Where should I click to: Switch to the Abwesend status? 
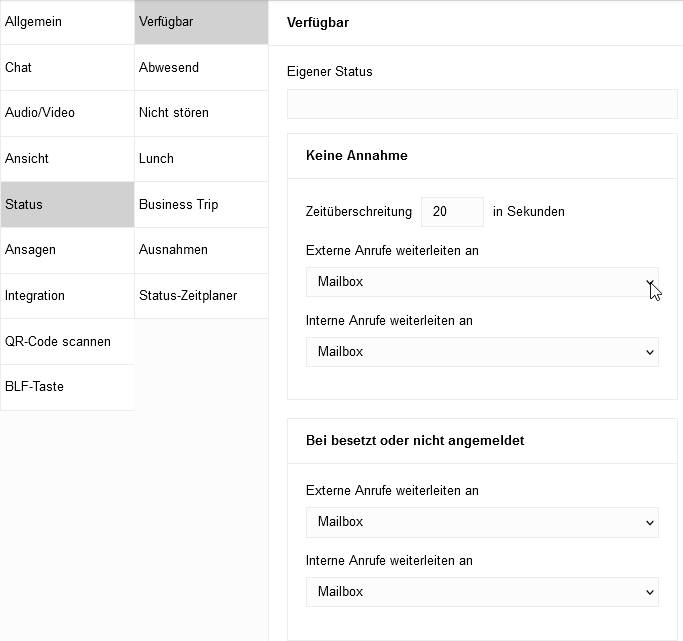(201, 68)
